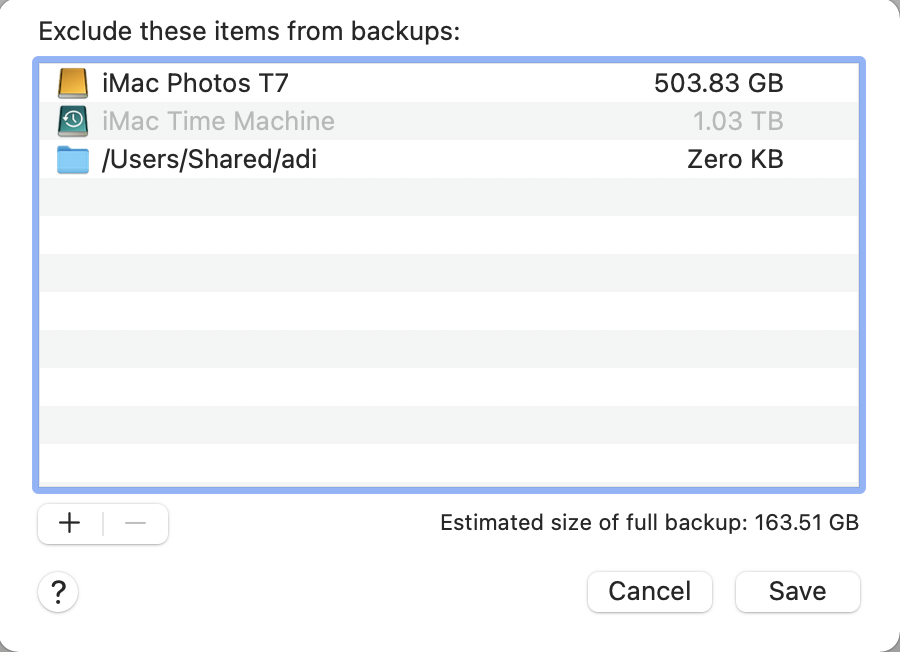Select the iMac Time Machine entry
Image resolution: width=900 pixels, height=652 pixels.
(449, 121)
